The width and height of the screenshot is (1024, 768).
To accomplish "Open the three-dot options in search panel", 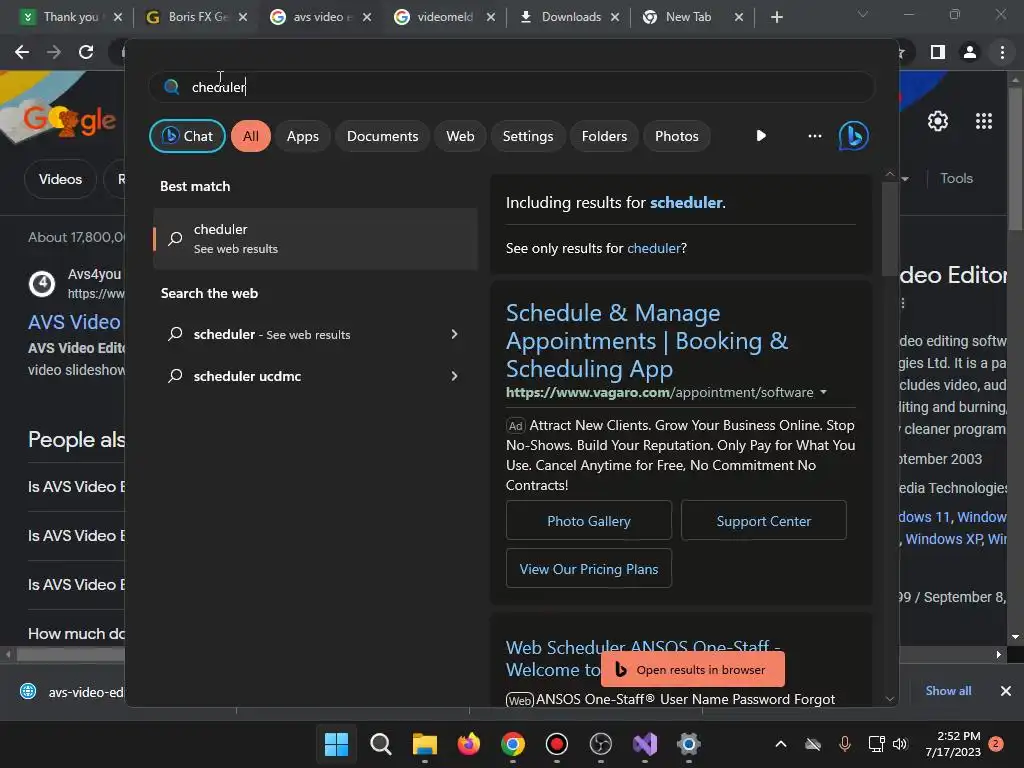I will coord(814,136).
